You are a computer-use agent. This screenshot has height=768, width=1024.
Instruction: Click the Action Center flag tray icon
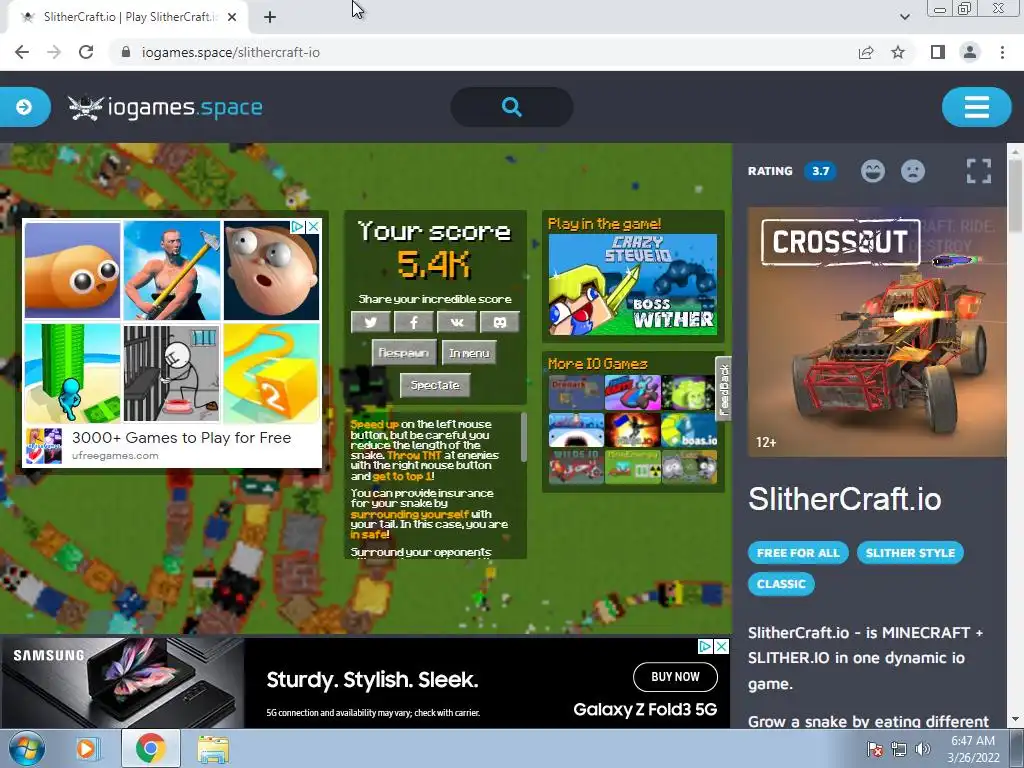click(875, 749)
